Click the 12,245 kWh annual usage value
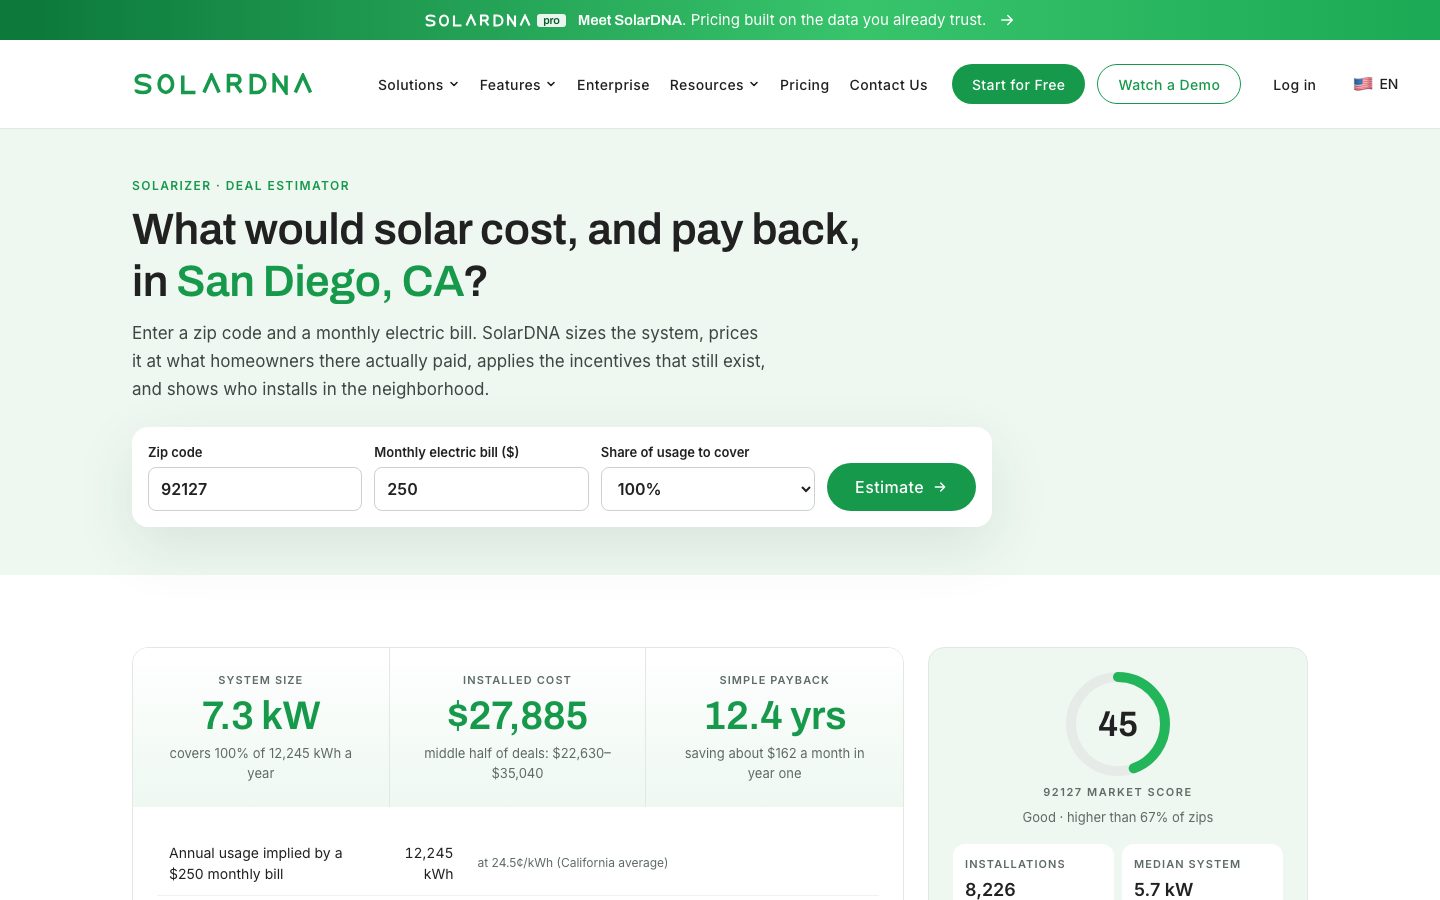This screenshot has height=900, width=1440. (429, 863)
